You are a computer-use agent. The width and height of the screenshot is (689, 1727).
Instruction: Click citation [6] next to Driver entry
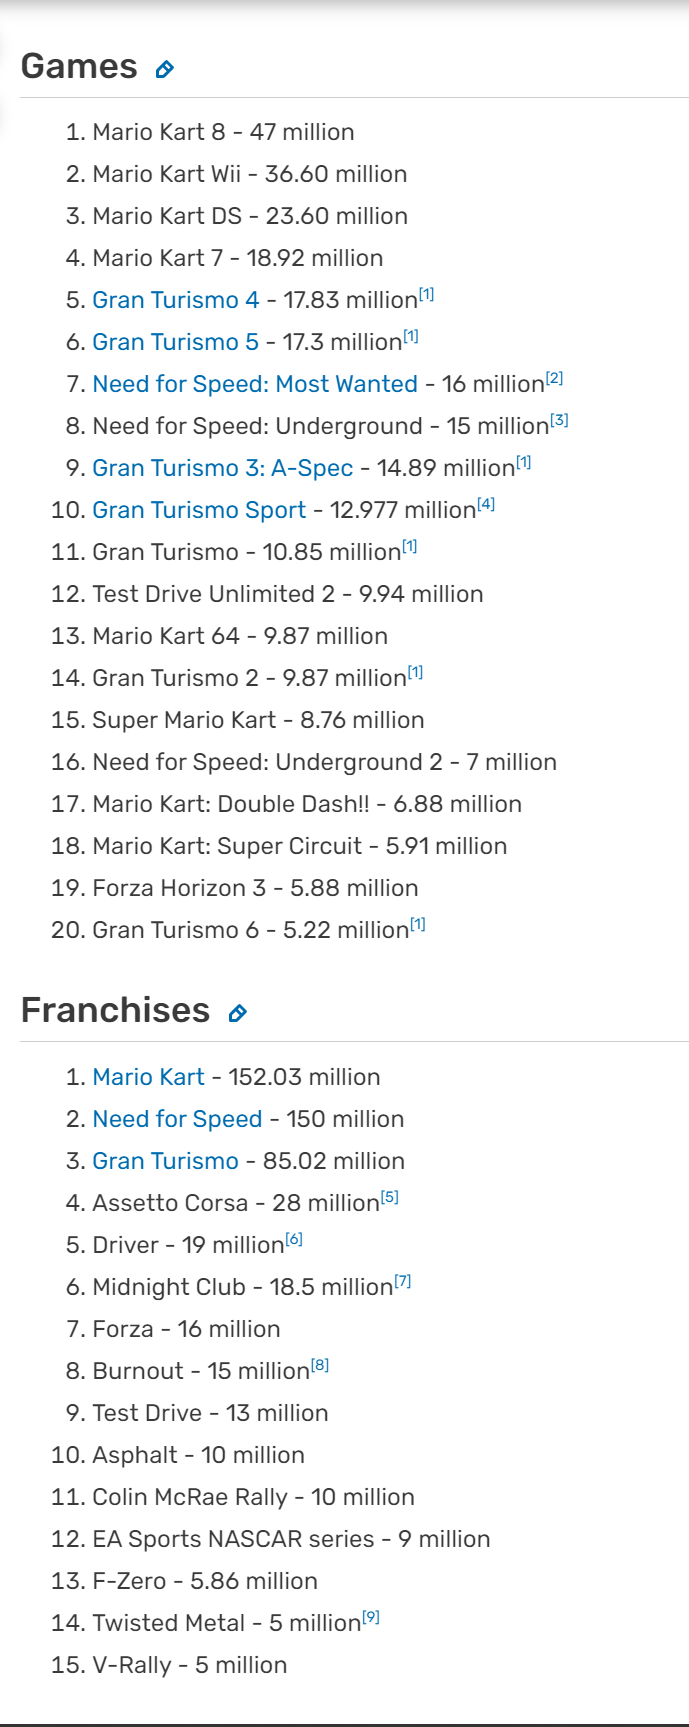point(294,1239)
